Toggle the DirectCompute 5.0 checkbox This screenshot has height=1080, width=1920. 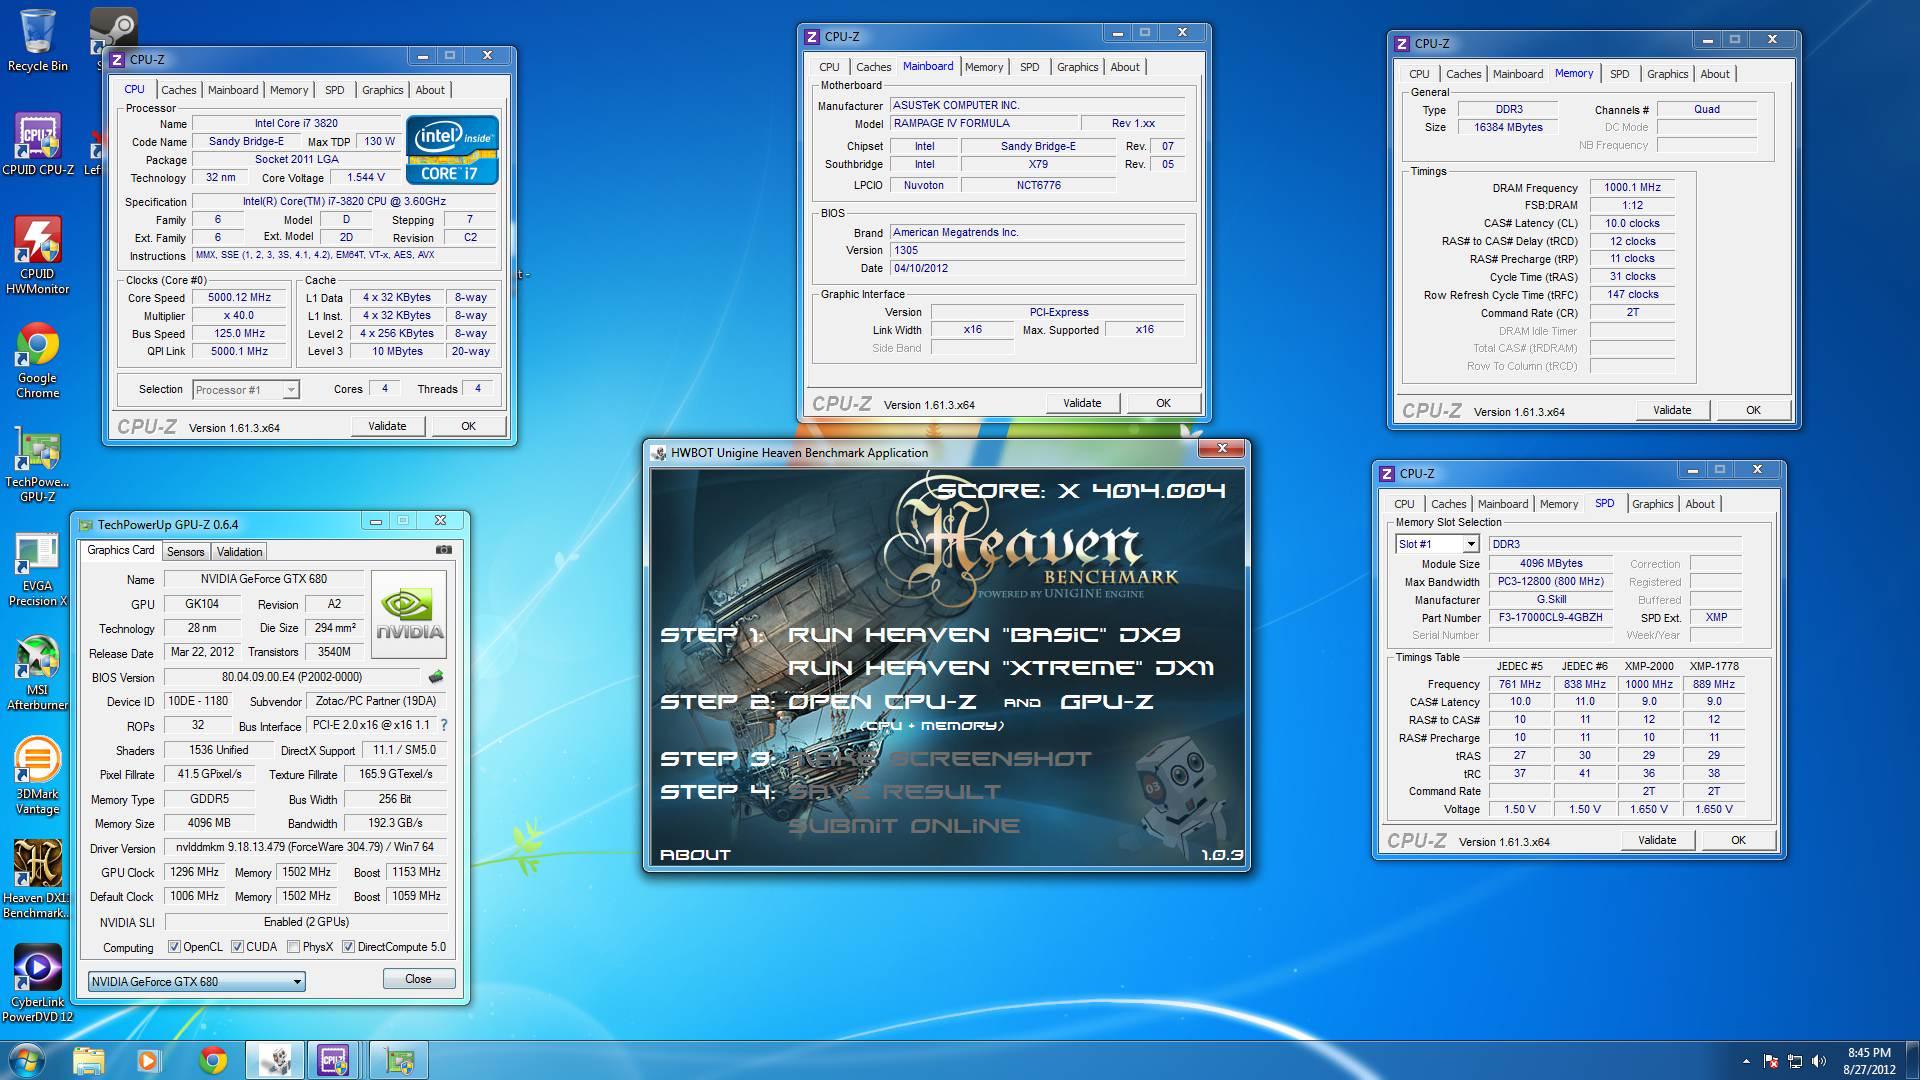coord(348,947)
